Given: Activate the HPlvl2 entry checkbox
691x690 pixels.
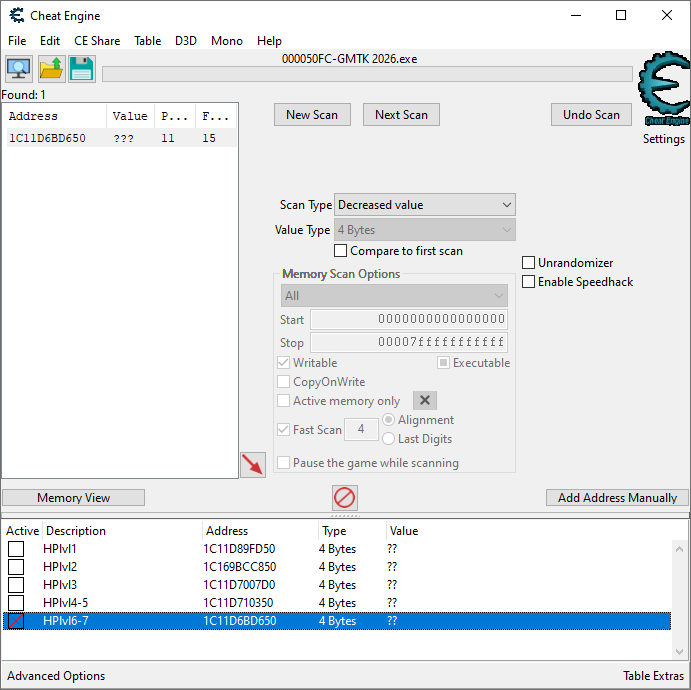Looking at the screenshot, I should point(16,567).
